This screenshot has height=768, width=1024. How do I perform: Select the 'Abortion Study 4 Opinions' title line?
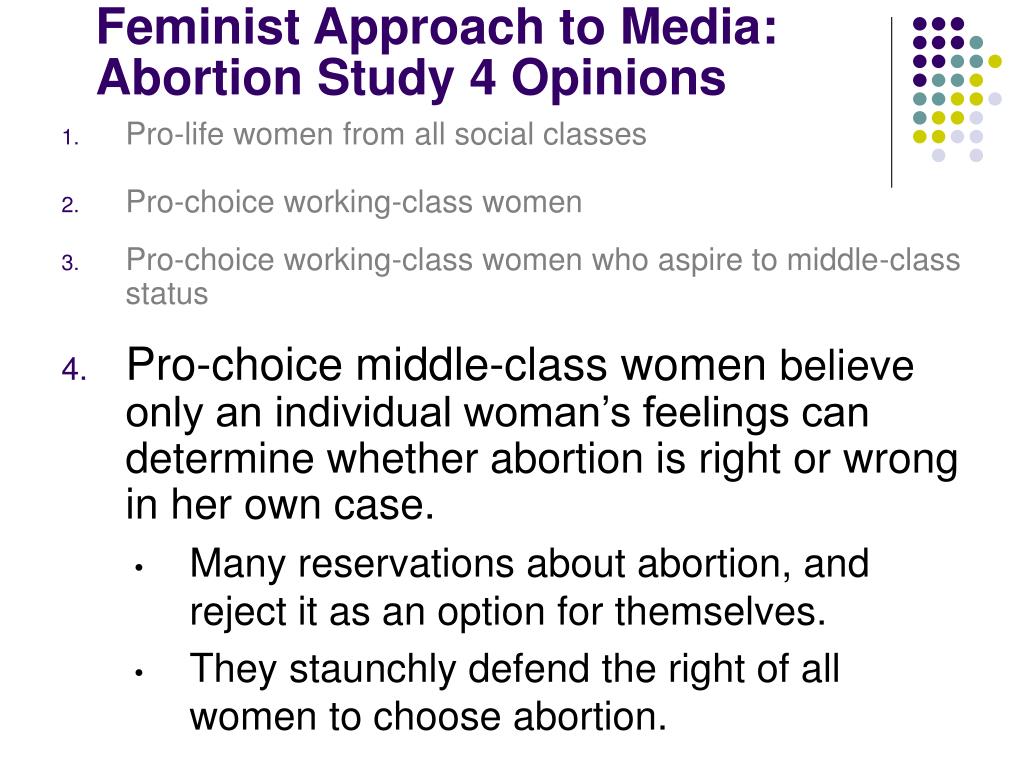pos(411,78)
